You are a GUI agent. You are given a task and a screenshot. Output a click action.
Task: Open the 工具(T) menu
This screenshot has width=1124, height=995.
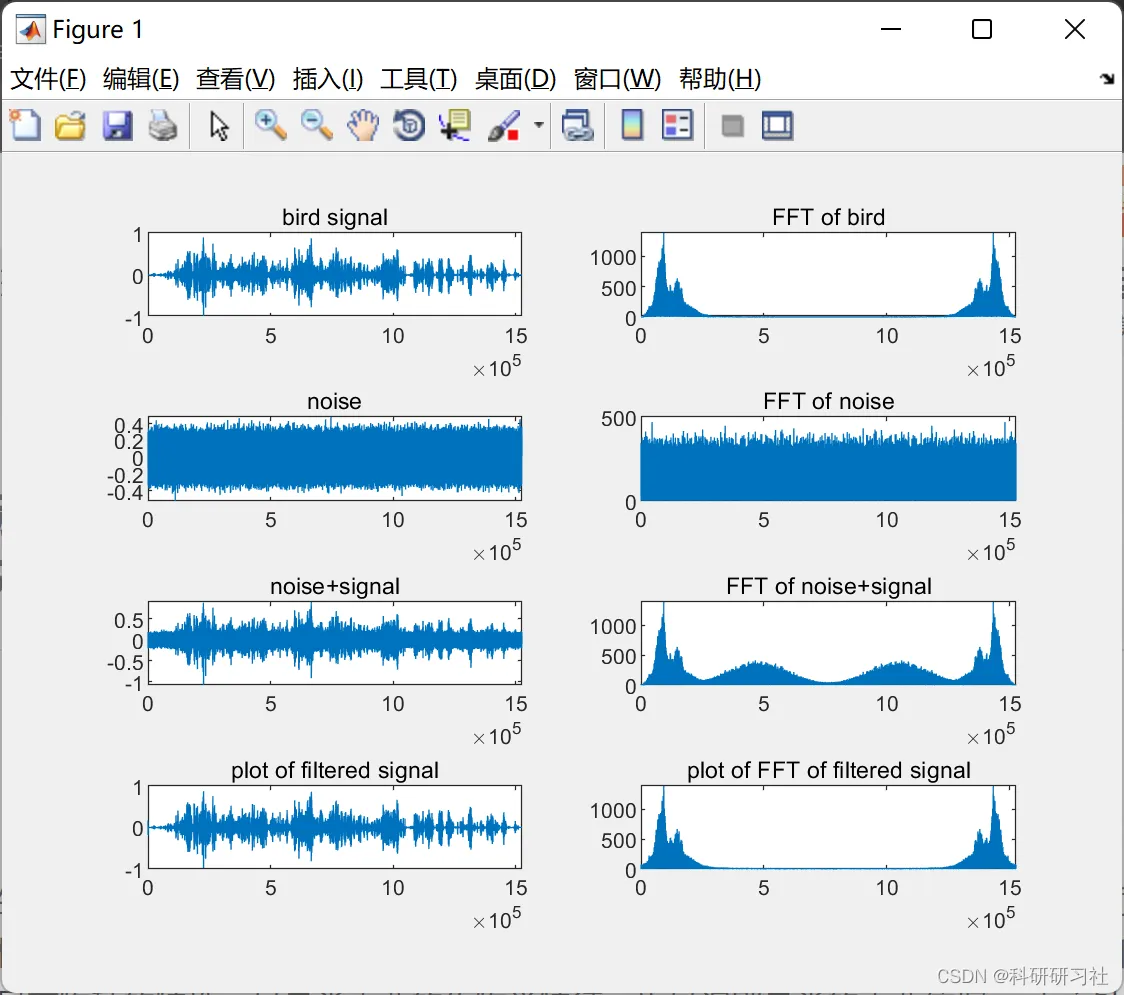(419, 79)
